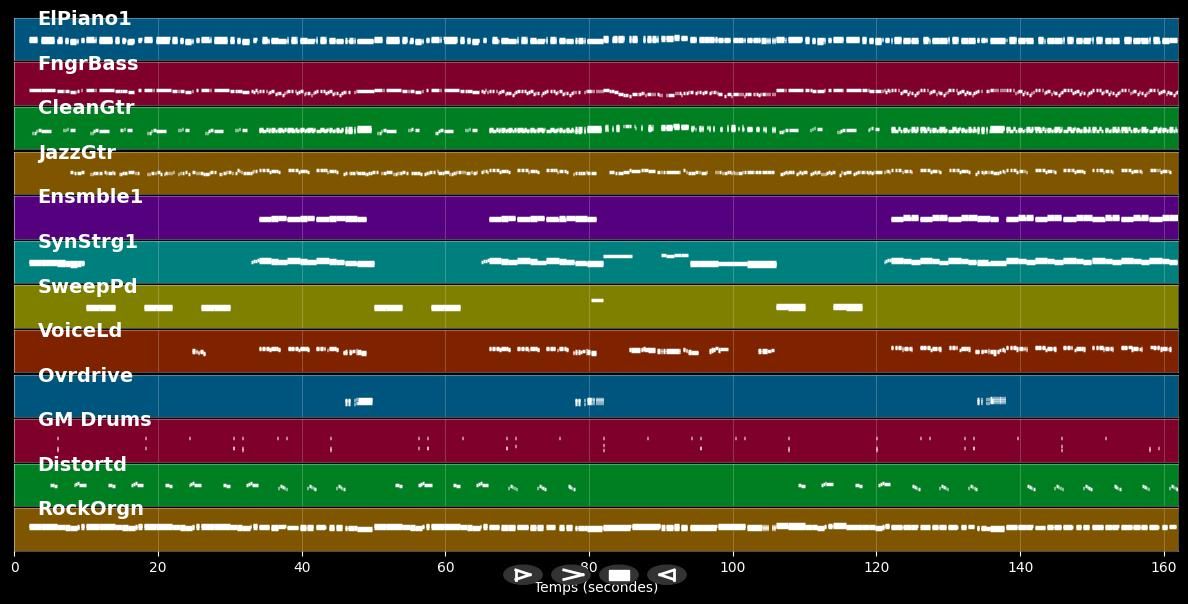Screen dimensions: 1188x604
Task: Click the left-pointing triangle playback button
Action: coord(667,575)
